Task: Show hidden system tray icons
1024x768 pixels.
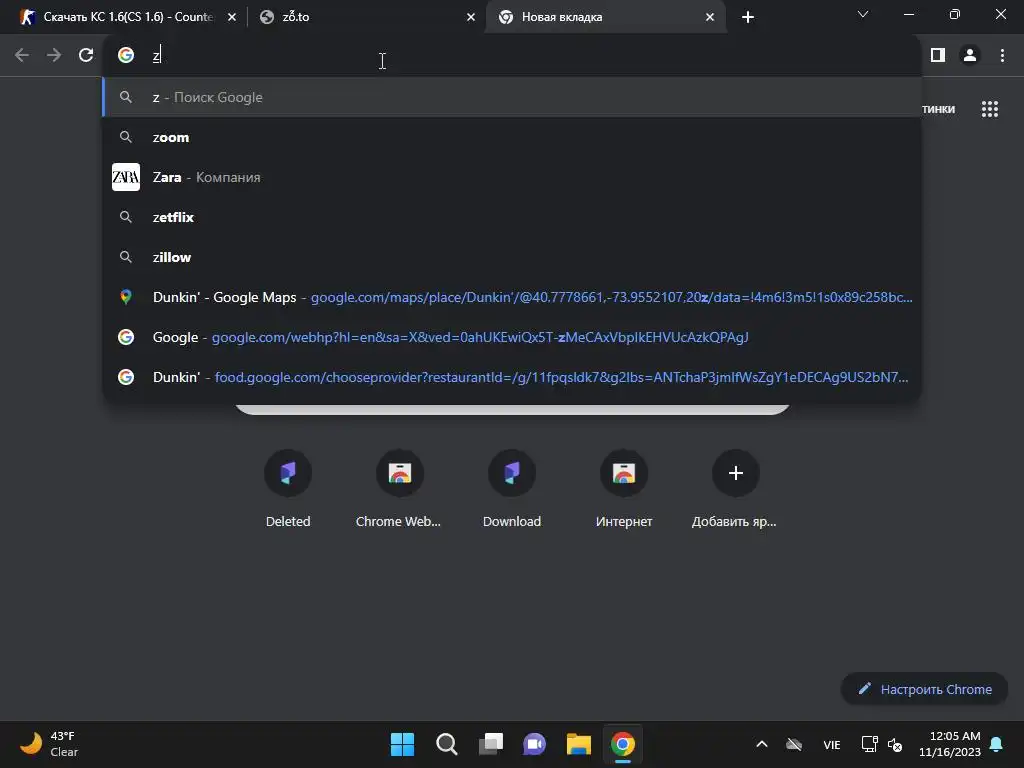Action: [x=761, y=744]
